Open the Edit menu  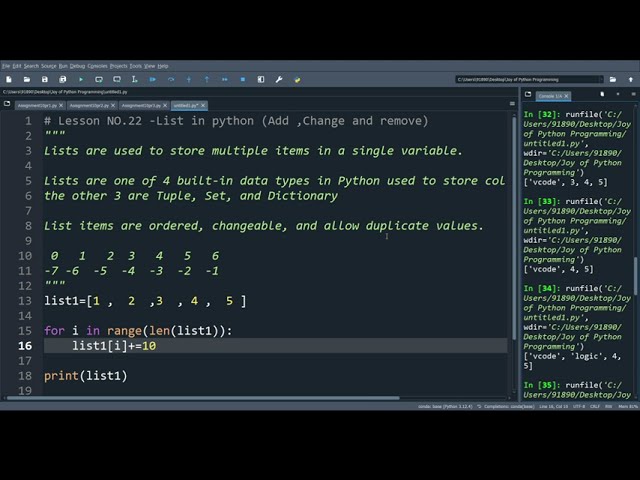point(17,66)
